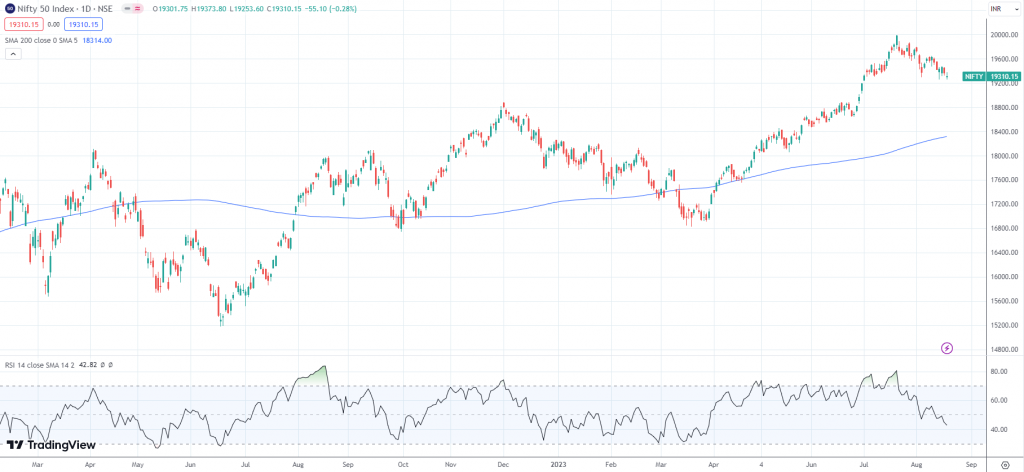
Task: Select the SMA 200 close indicator legend
Action: click(42, 40)
